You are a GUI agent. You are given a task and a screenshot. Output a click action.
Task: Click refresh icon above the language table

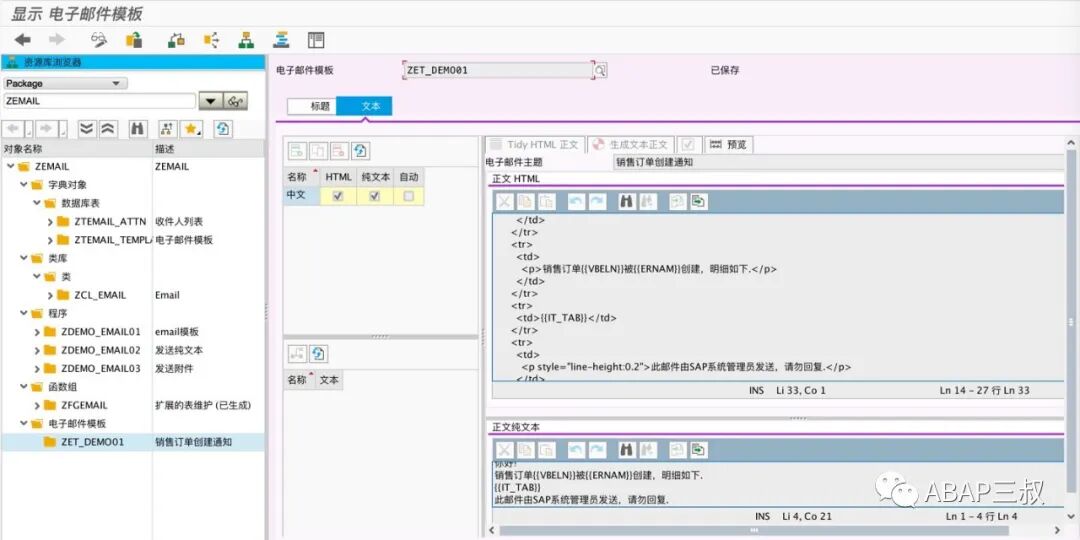pyautogui.click(x=361, y=151)
